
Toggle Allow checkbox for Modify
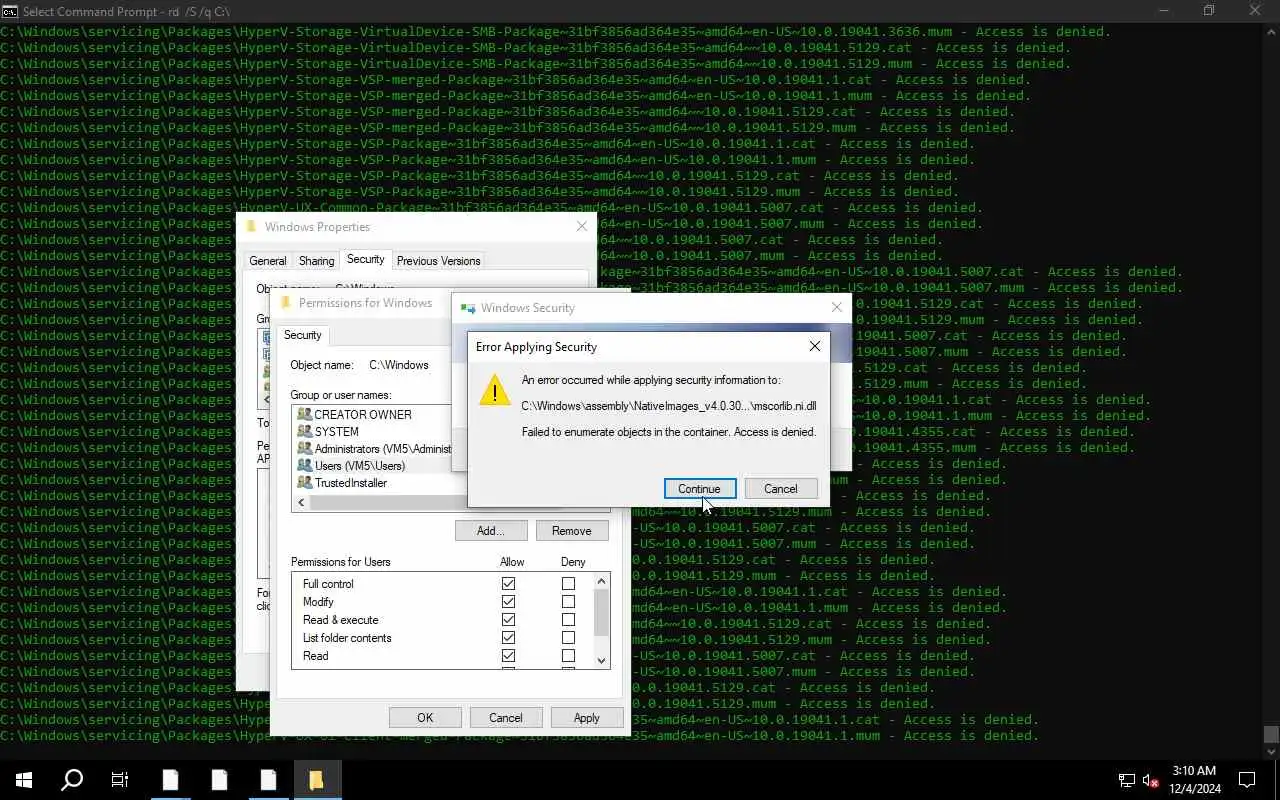508,602
